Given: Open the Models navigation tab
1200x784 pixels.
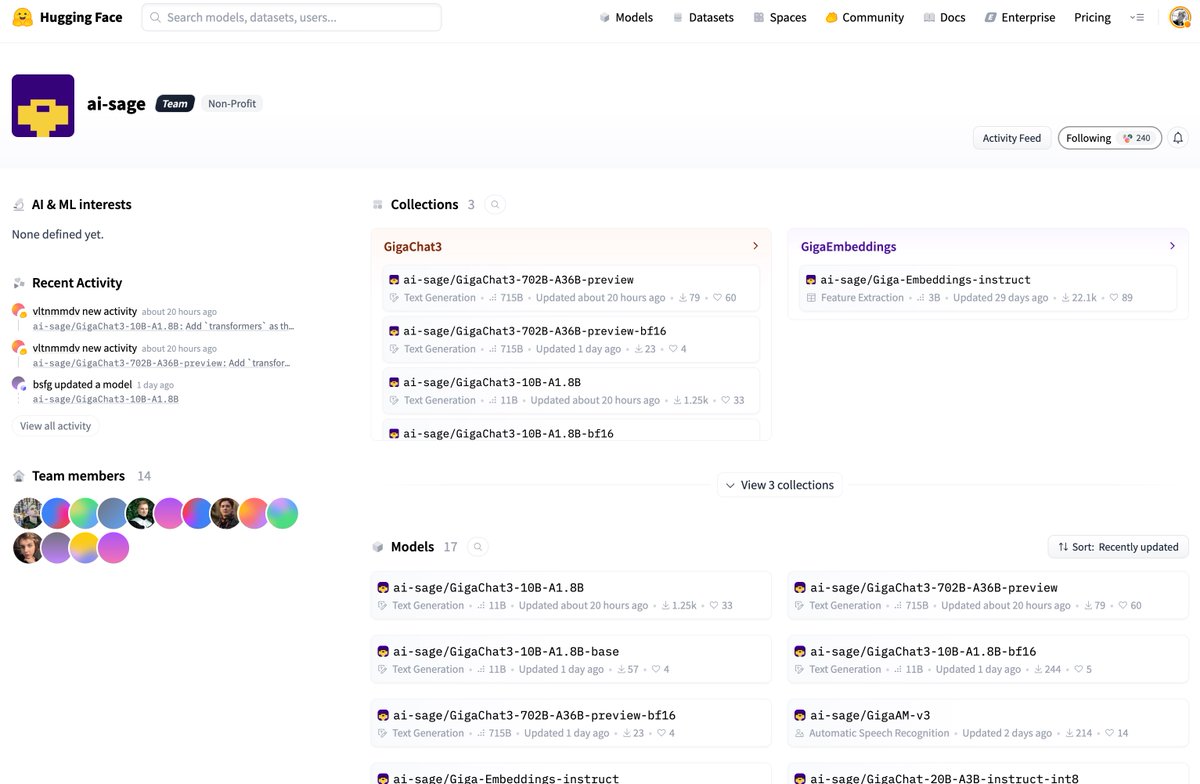Looking at the screenshot, I should point(626,17).
